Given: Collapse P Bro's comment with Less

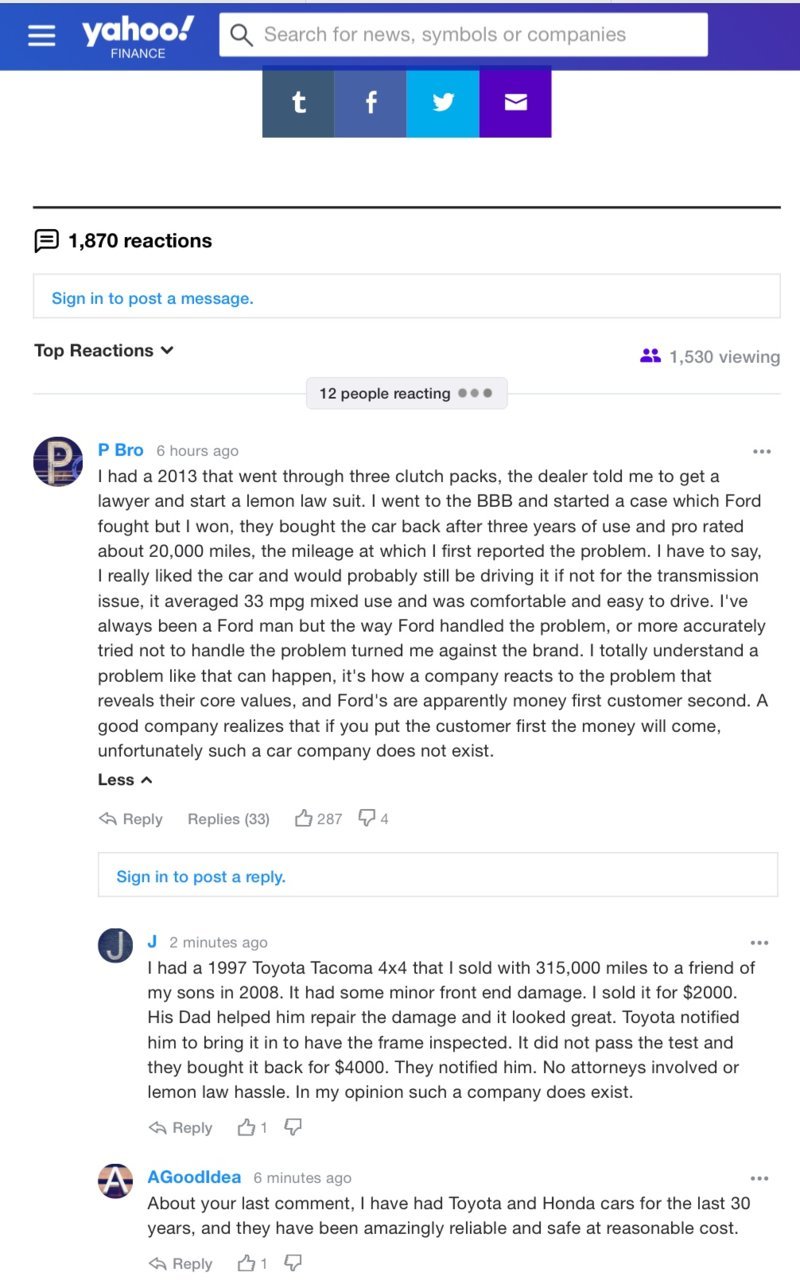Looking at the screenshot, I should 125,780.
